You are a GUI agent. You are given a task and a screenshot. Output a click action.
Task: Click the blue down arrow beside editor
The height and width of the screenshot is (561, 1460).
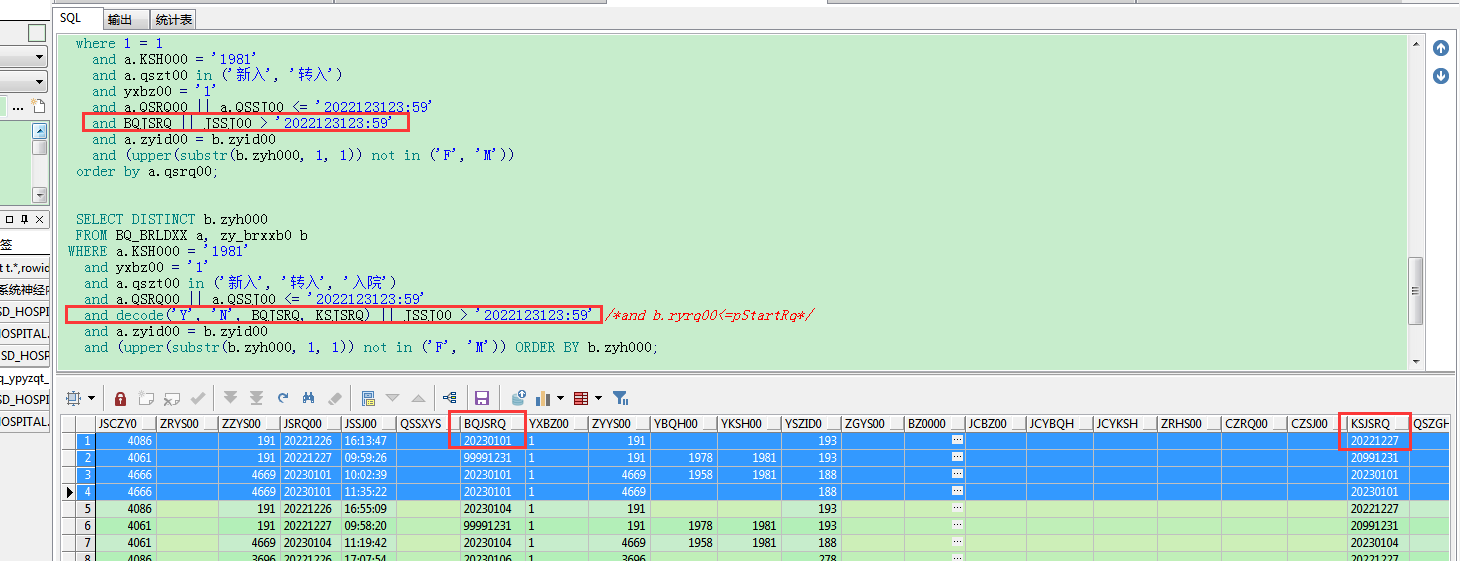pyautogui.click(x=1441, y=76)
